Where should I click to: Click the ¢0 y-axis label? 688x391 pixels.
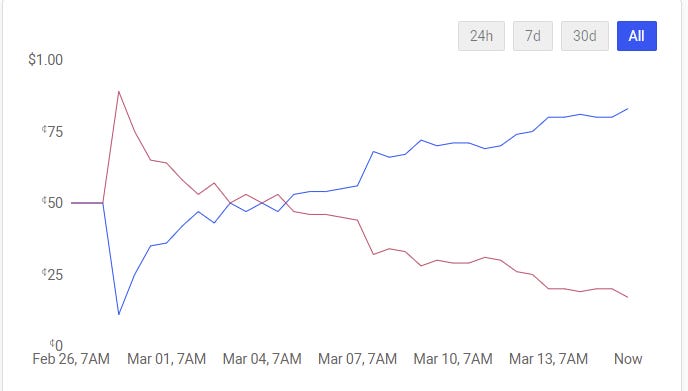pyautogui.click(x=56, y=345)
